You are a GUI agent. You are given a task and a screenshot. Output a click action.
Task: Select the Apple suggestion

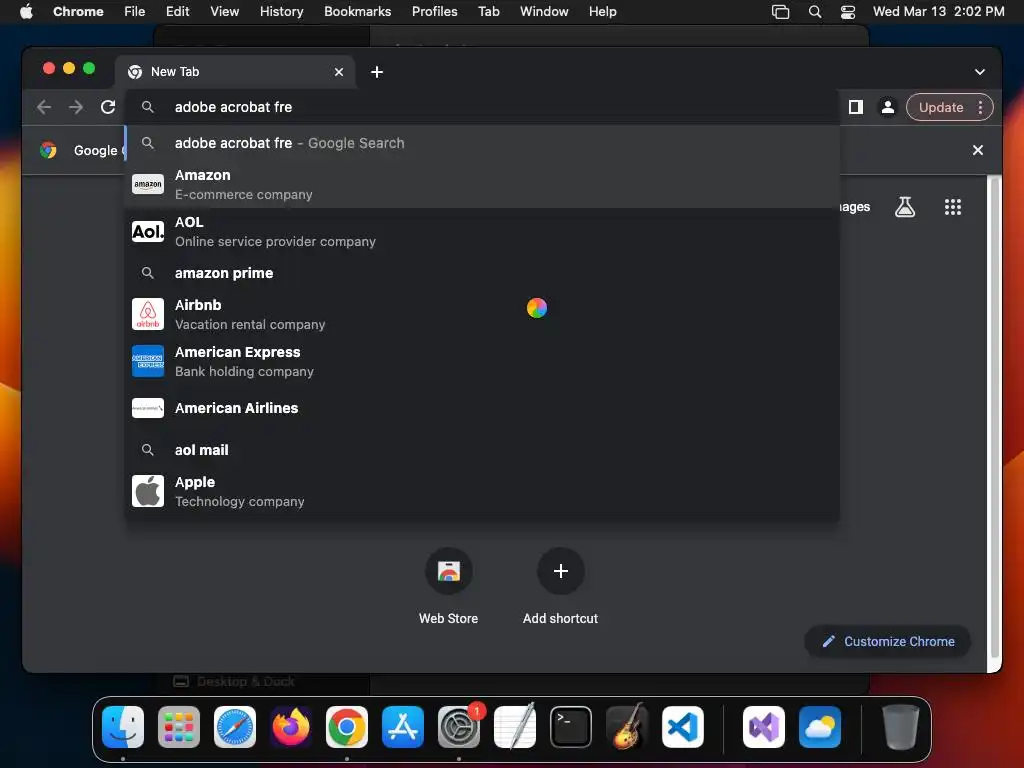pyautogui.click(x=482, y=492)
